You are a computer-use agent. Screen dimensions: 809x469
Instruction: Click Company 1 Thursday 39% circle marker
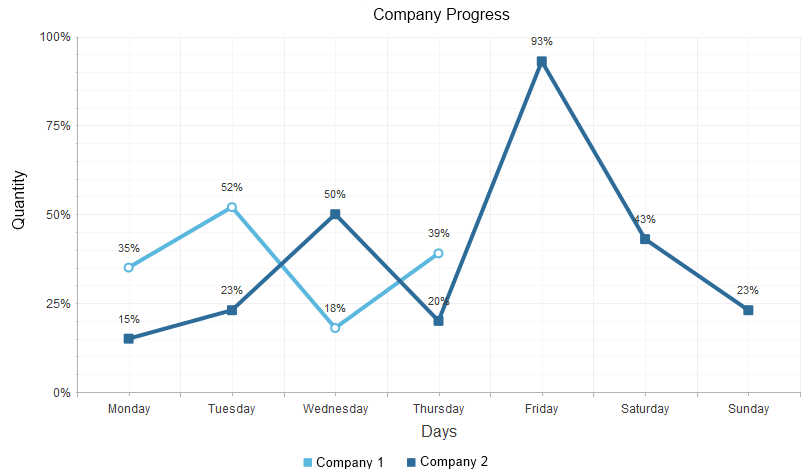coord(438,253)
